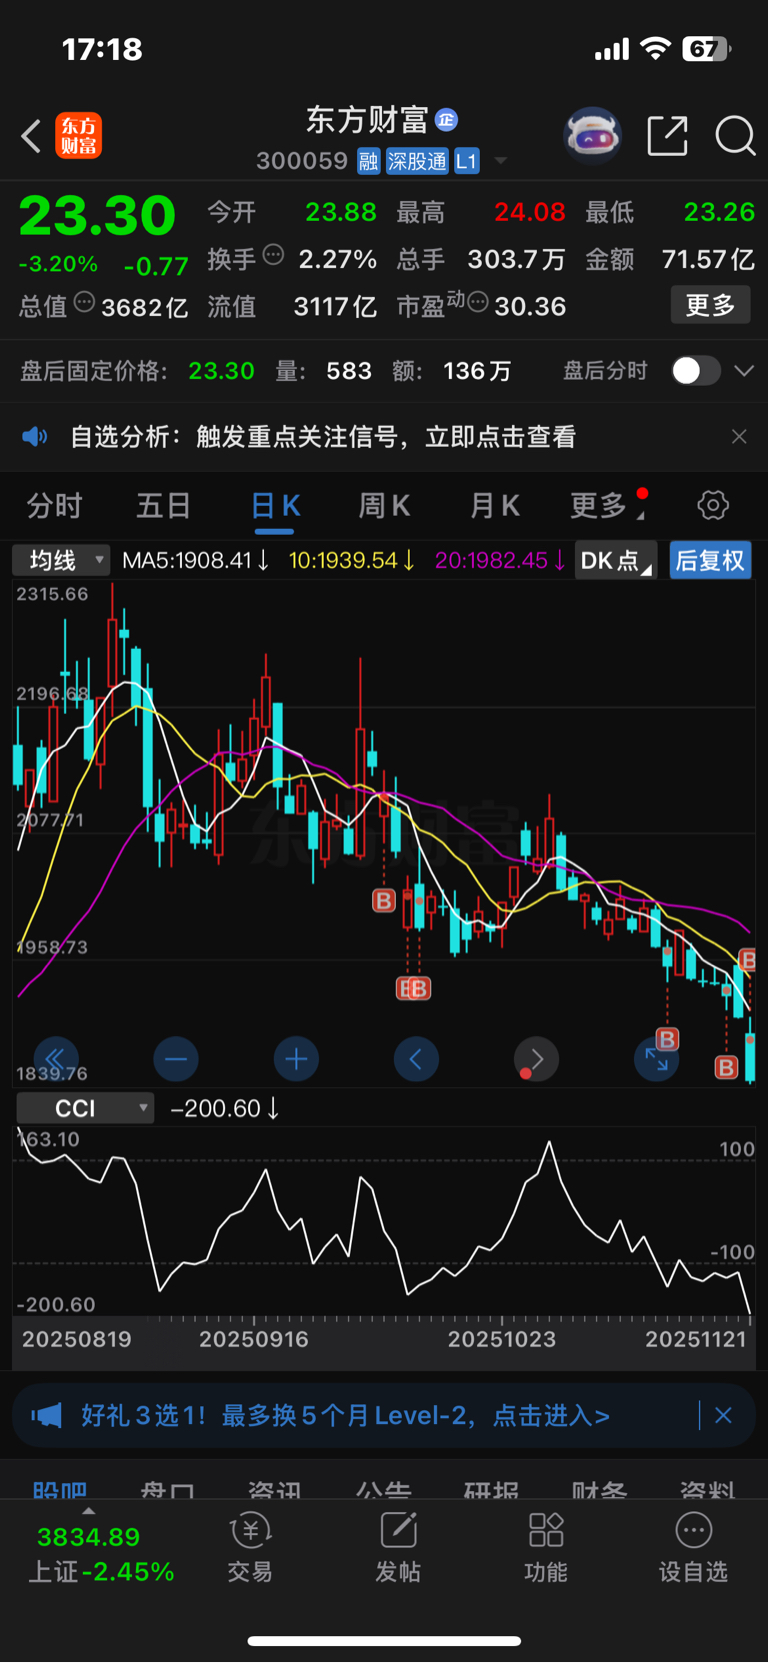This screenshot has width=768, height=1663.
Task: Tap the 最高 value 24.08
Action: pyautogui.click(x=530, y=212)
